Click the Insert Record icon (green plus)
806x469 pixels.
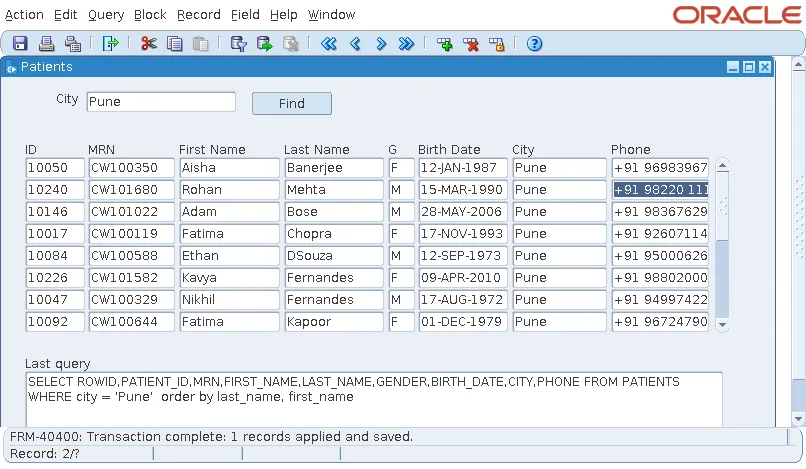tap(445, 44)
